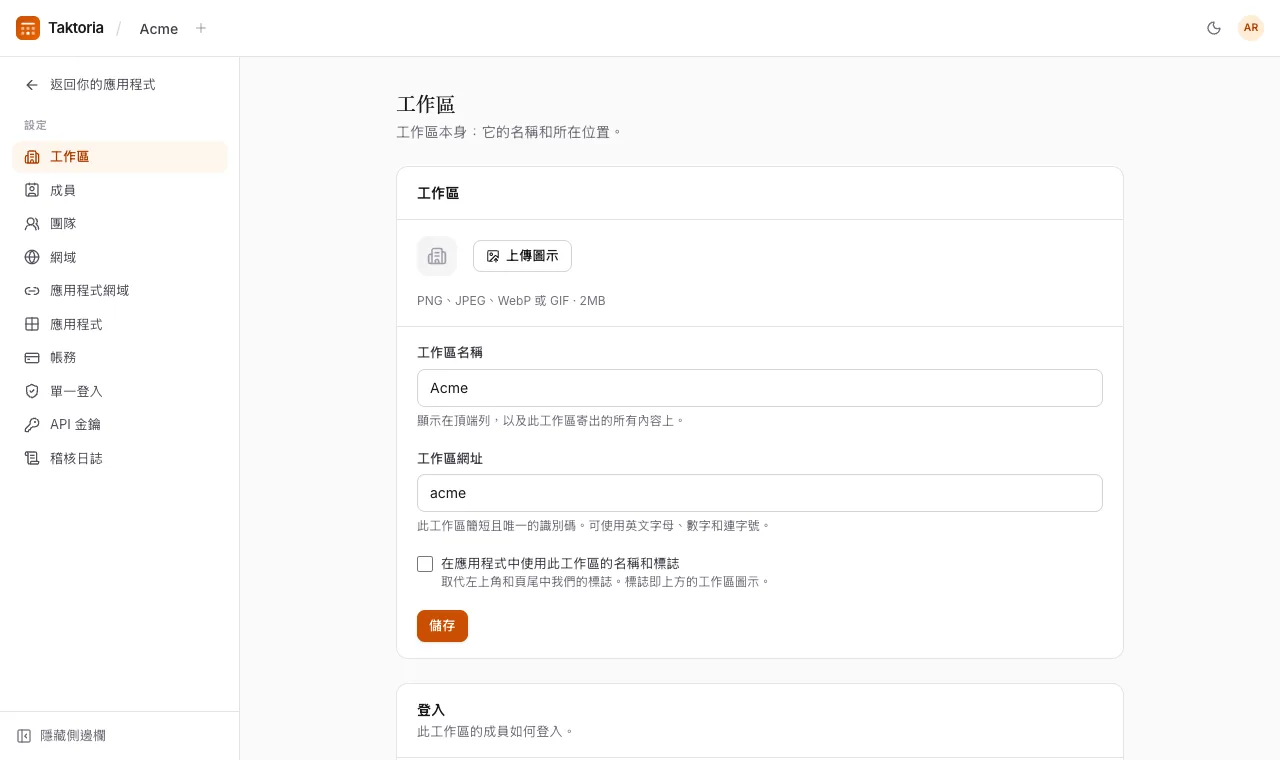View the 稽核日誌 page
The width and height of the screenshot is (1280, 760).
tap(120, 458)
